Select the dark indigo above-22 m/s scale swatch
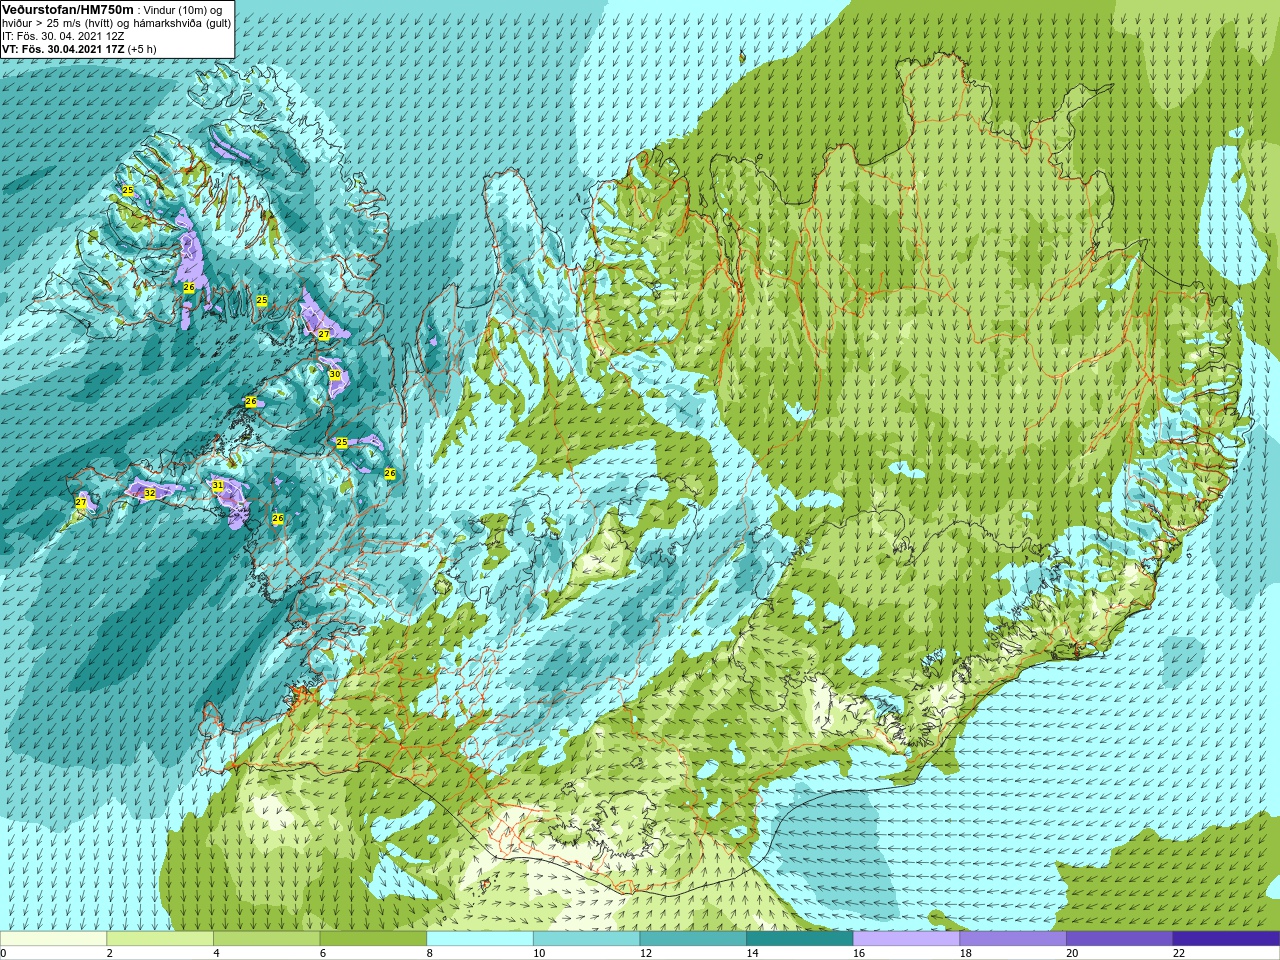This screenshot has height=960, width=1280. 1226,939
